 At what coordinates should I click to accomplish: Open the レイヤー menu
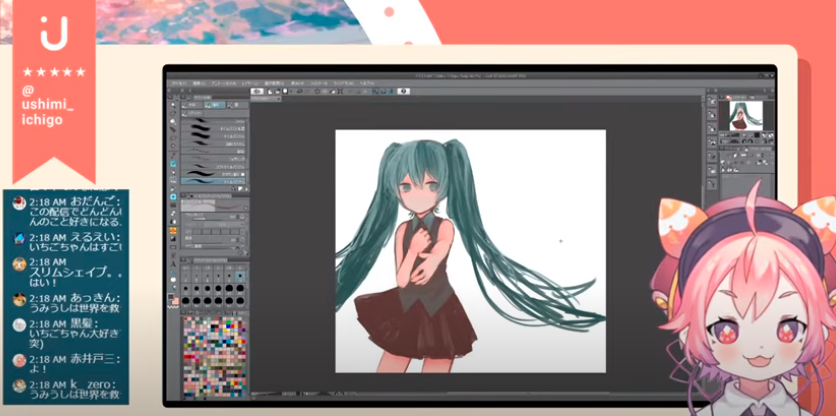point(250,83)
